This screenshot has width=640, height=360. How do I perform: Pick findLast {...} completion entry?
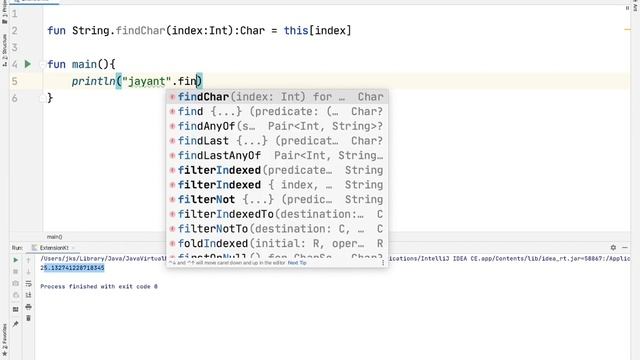(x=277, y=141)
